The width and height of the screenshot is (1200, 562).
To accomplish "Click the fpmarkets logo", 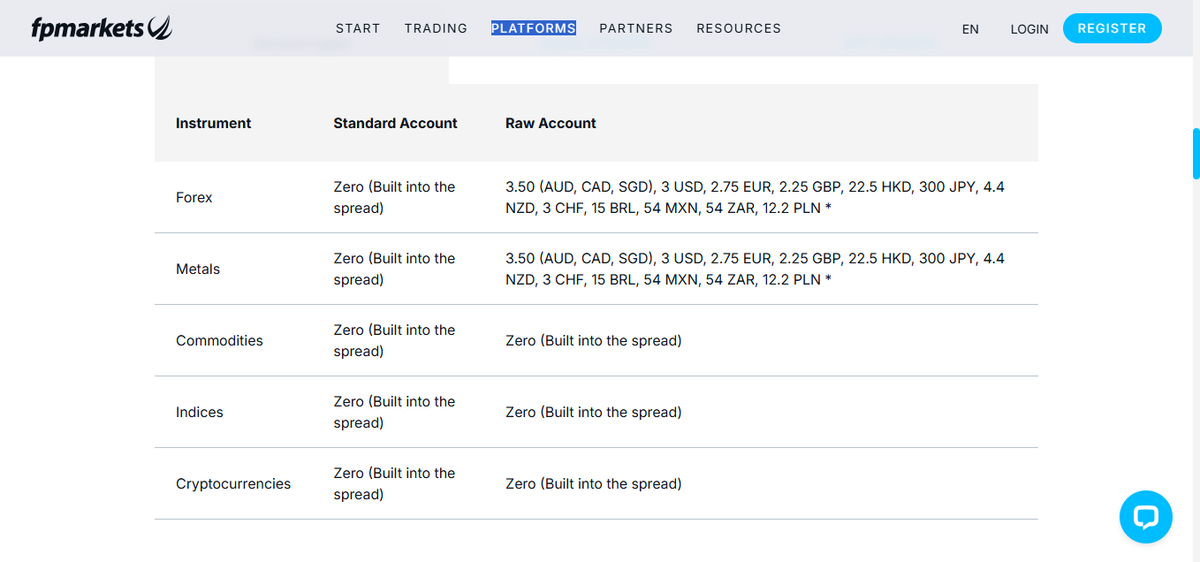I will point(102,29).
